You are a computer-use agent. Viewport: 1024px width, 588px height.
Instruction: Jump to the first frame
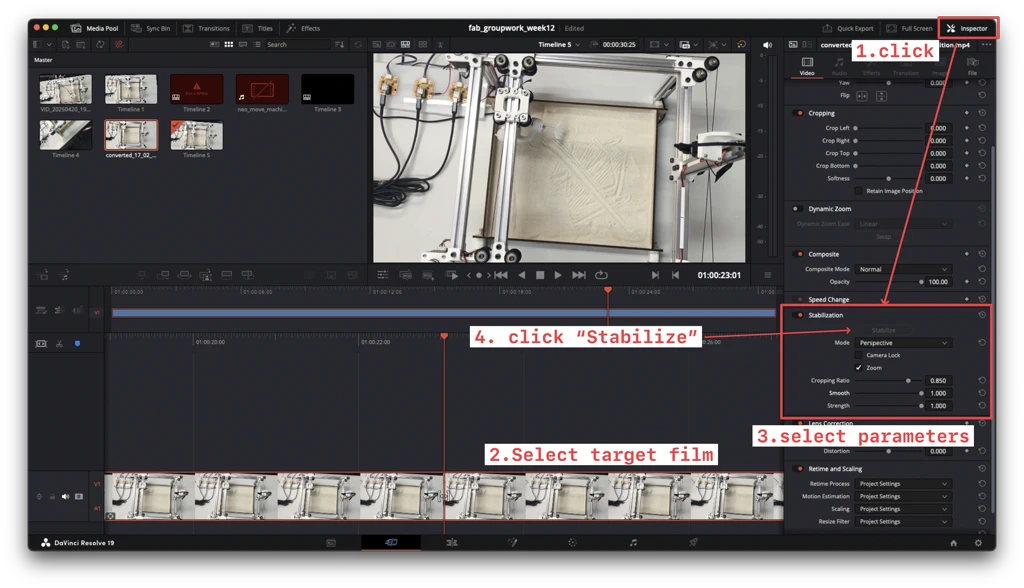click(x=501, y=275)
